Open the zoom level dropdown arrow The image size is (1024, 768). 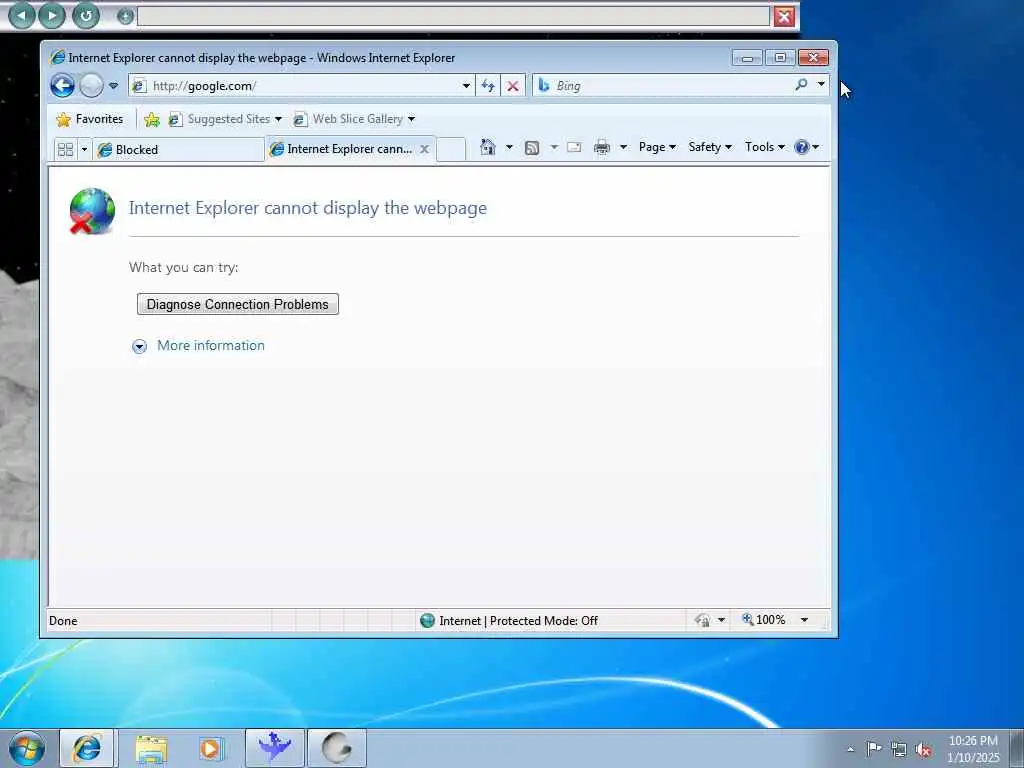(805, 620)
